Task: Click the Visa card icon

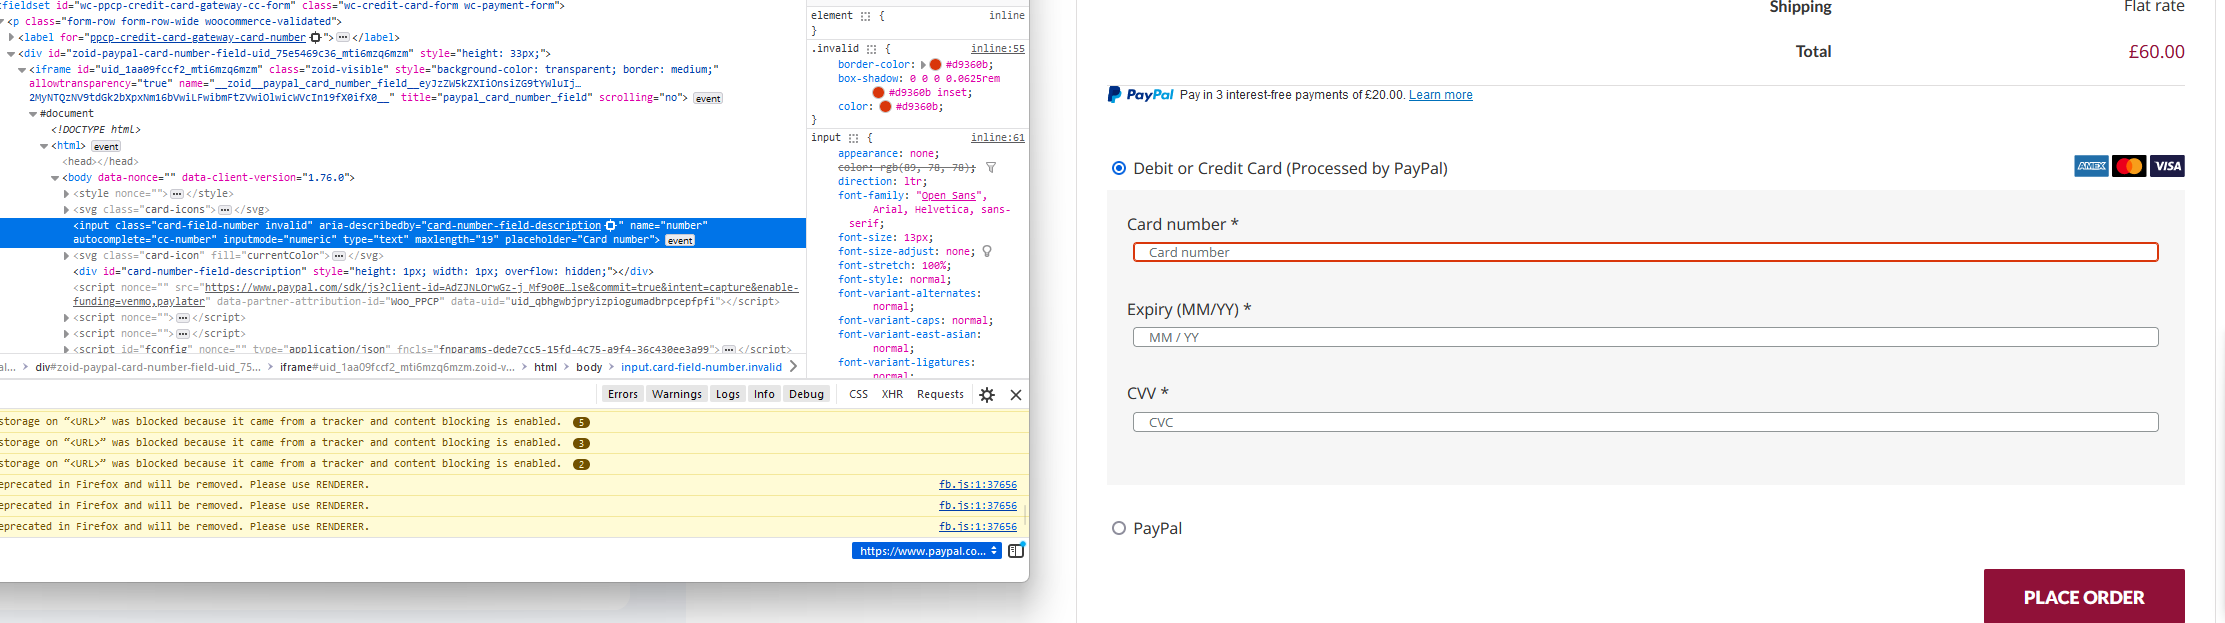Action: click(2167, 166)
